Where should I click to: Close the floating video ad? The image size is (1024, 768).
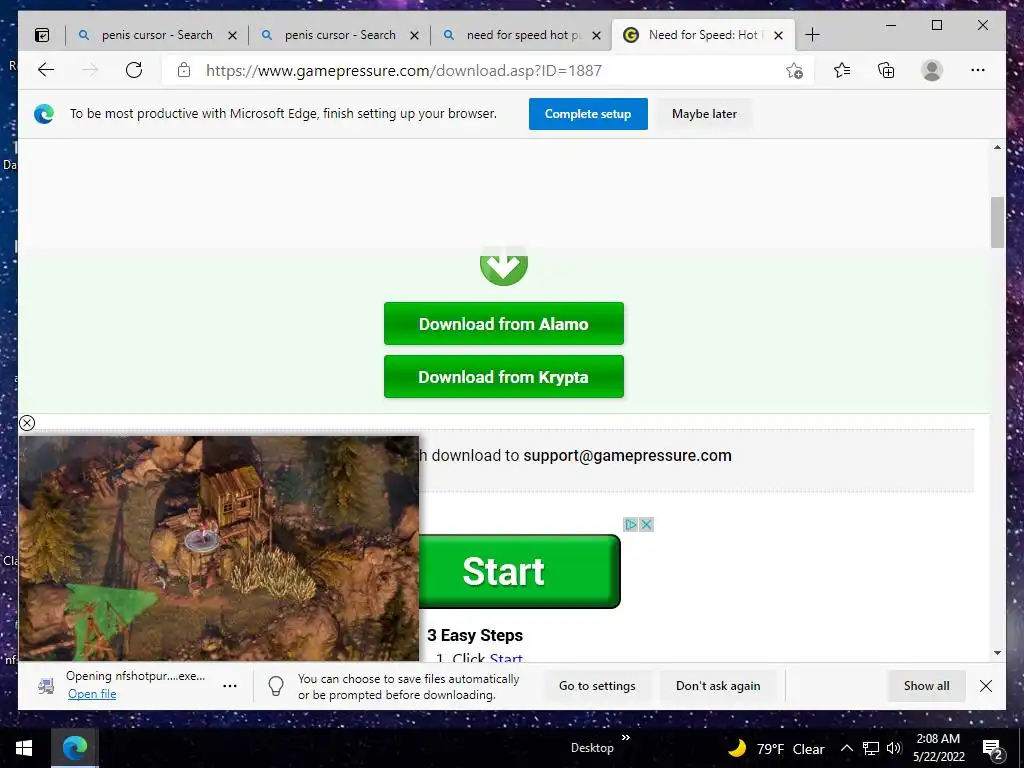pyautogui.click(x=27, y=423)
